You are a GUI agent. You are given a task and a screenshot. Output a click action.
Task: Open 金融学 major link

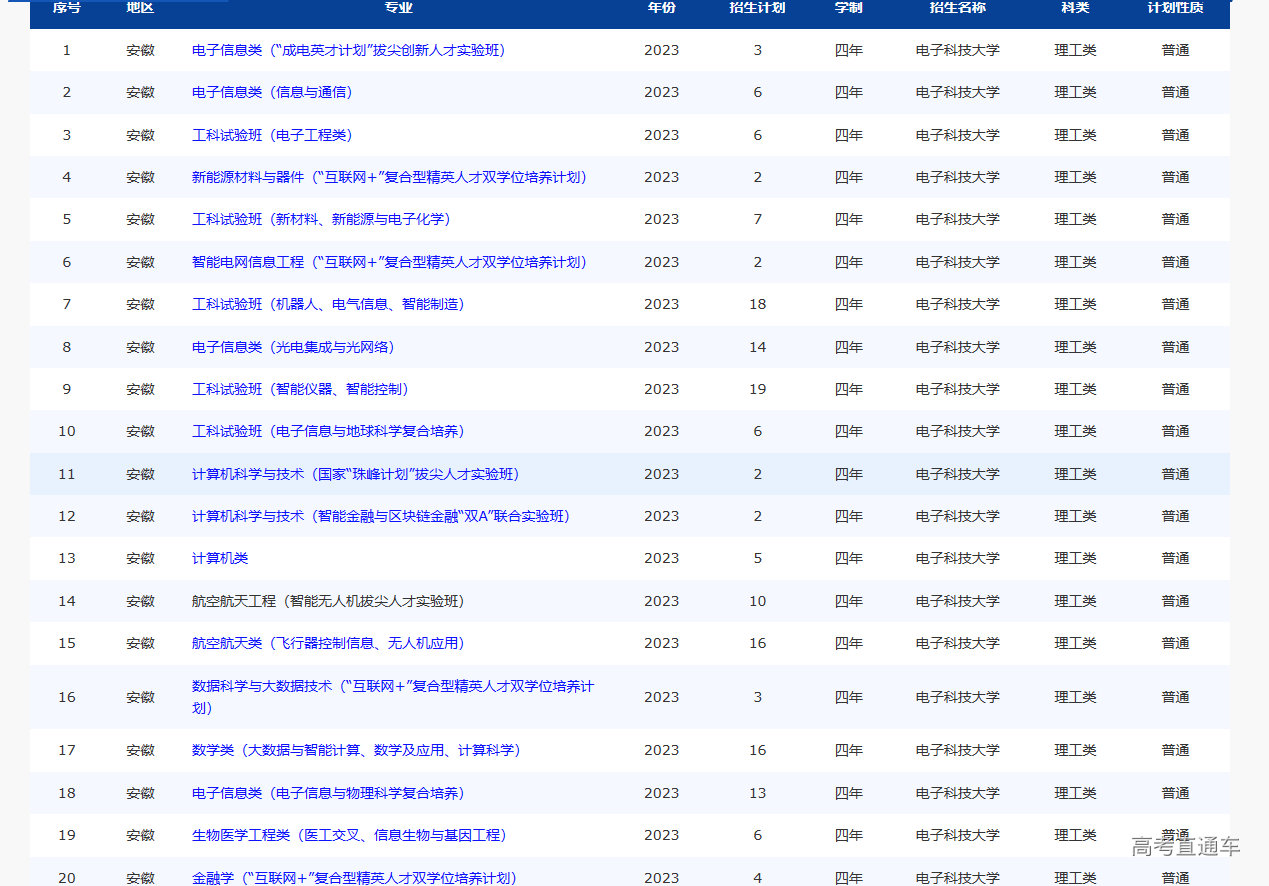pyautogui.click(x=354, y=878)
